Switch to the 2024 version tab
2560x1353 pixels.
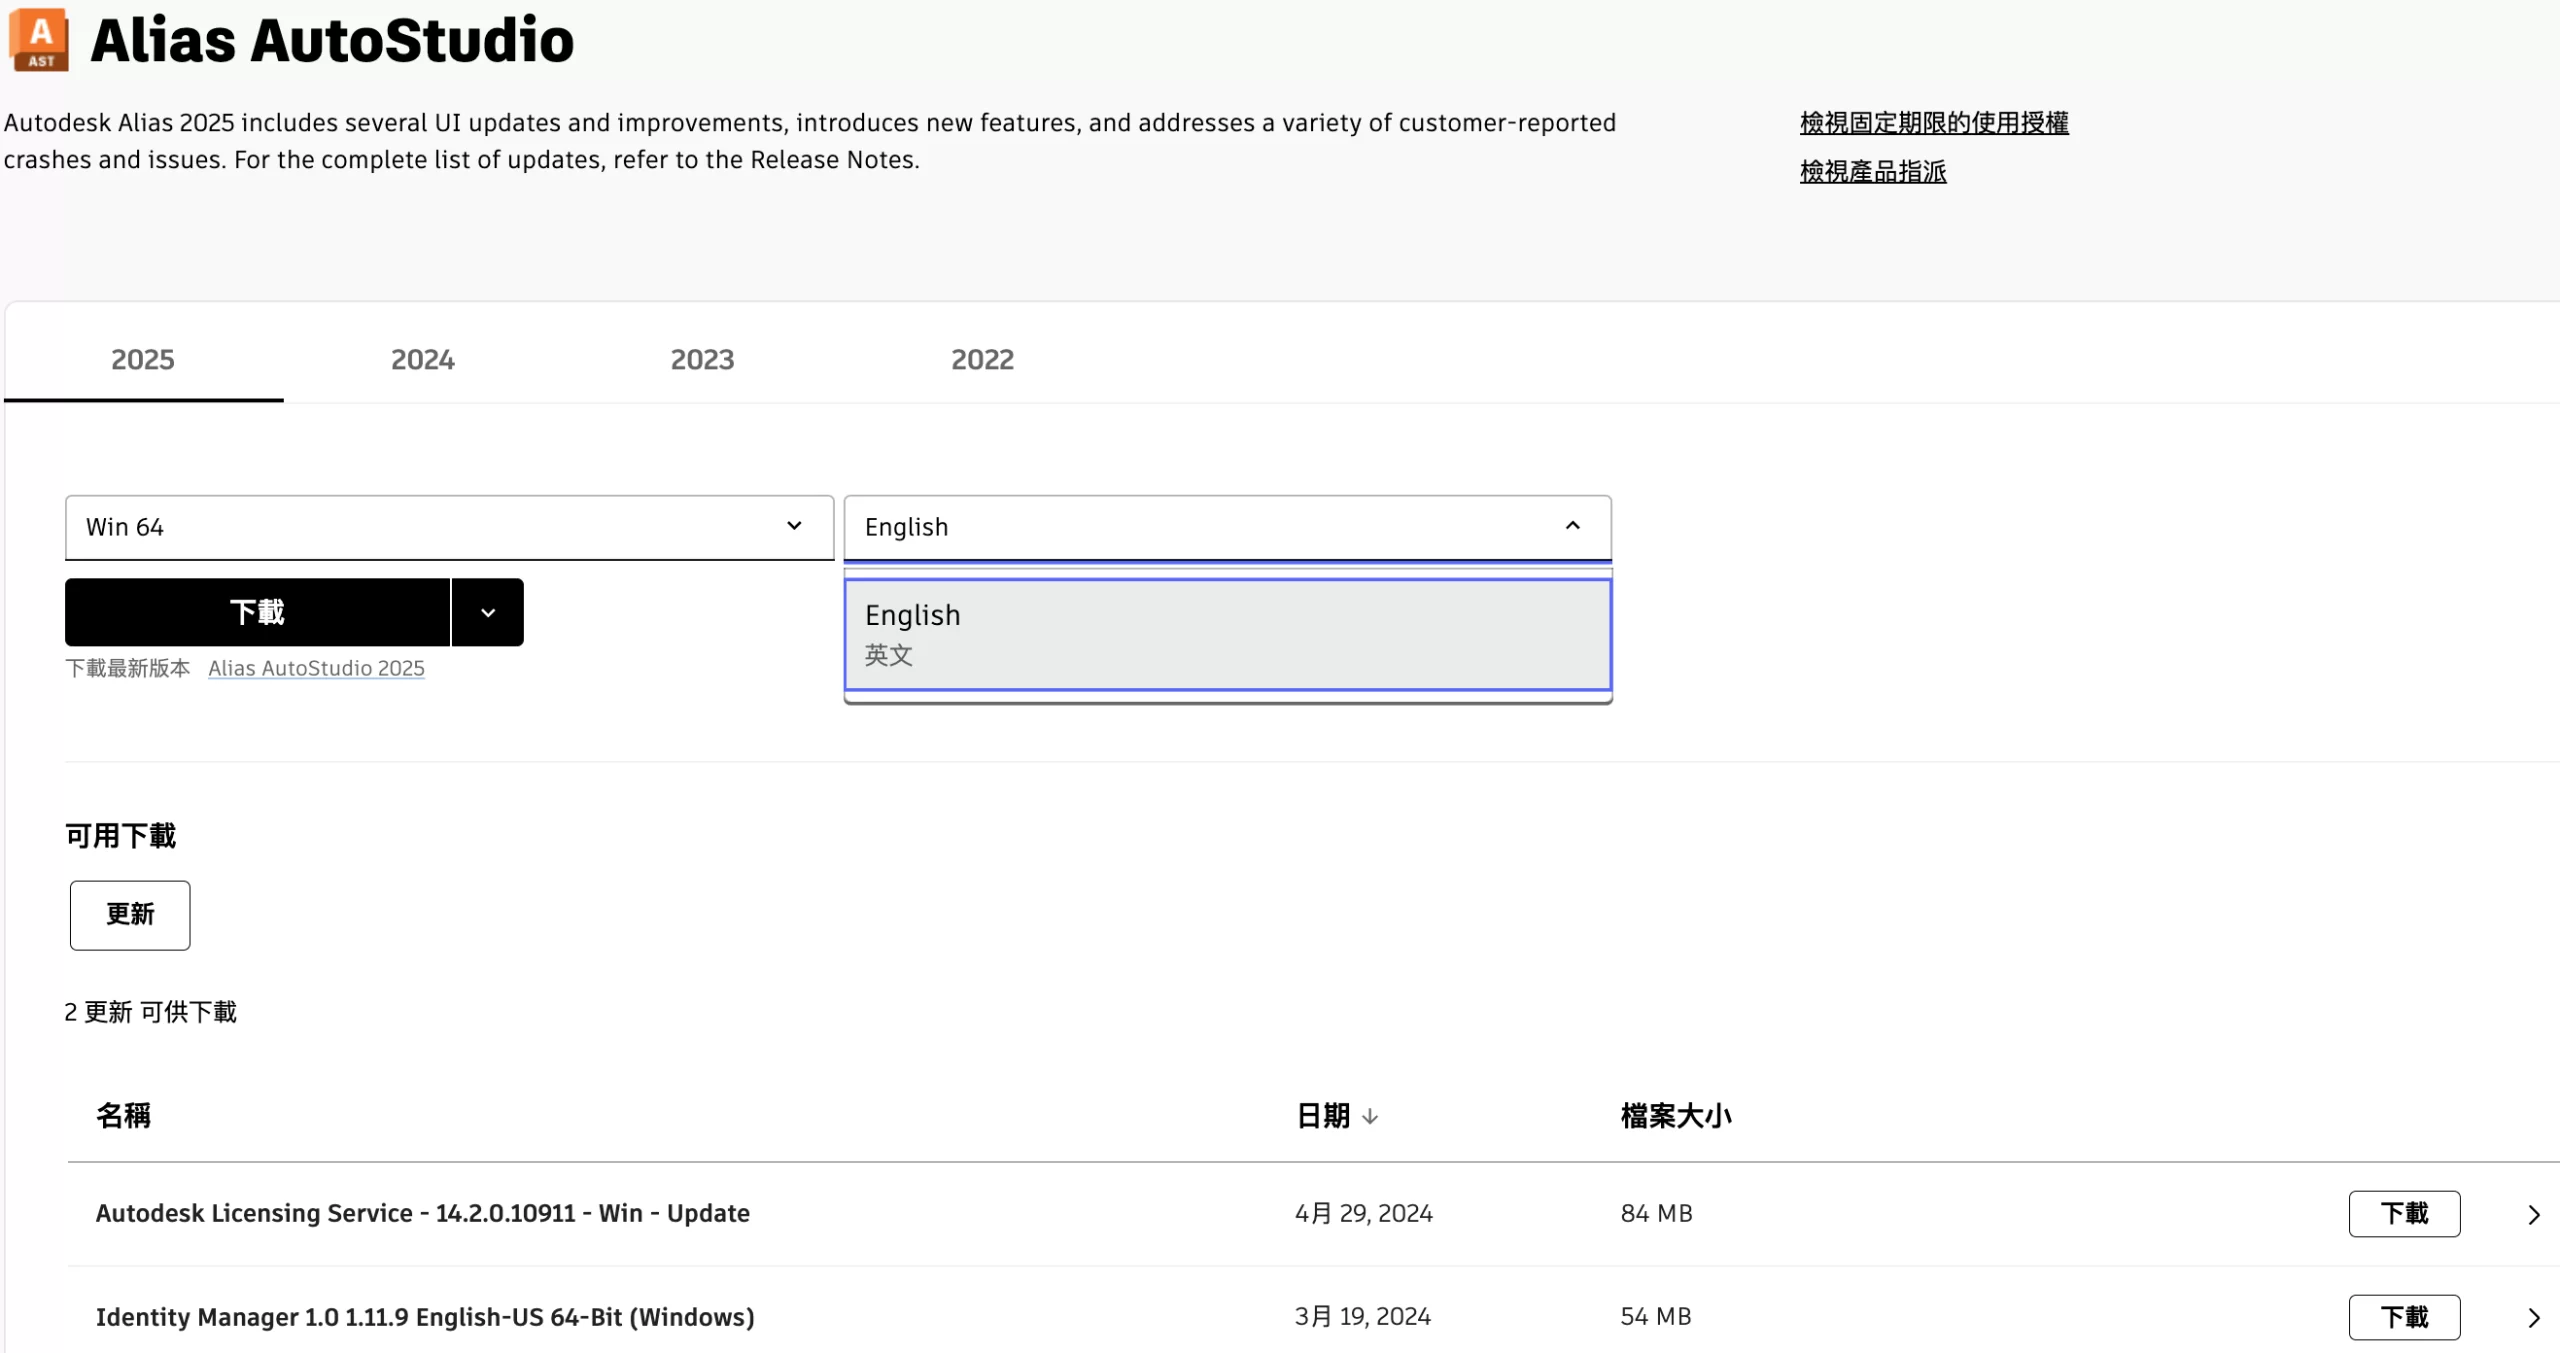tap(422, 360)
